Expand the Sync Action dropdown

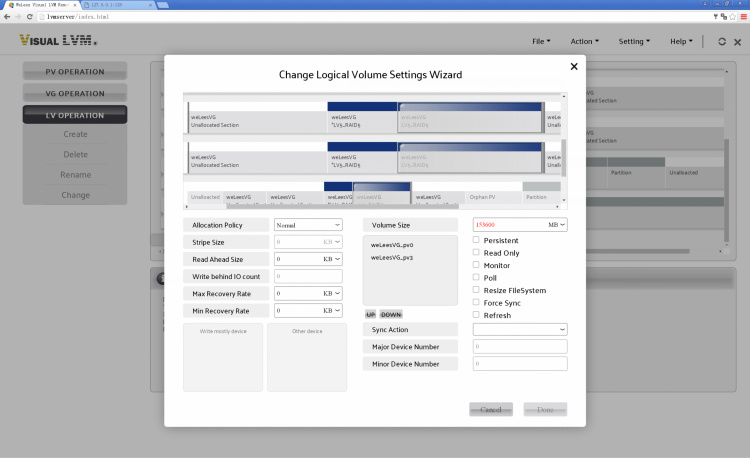point(519,329)
